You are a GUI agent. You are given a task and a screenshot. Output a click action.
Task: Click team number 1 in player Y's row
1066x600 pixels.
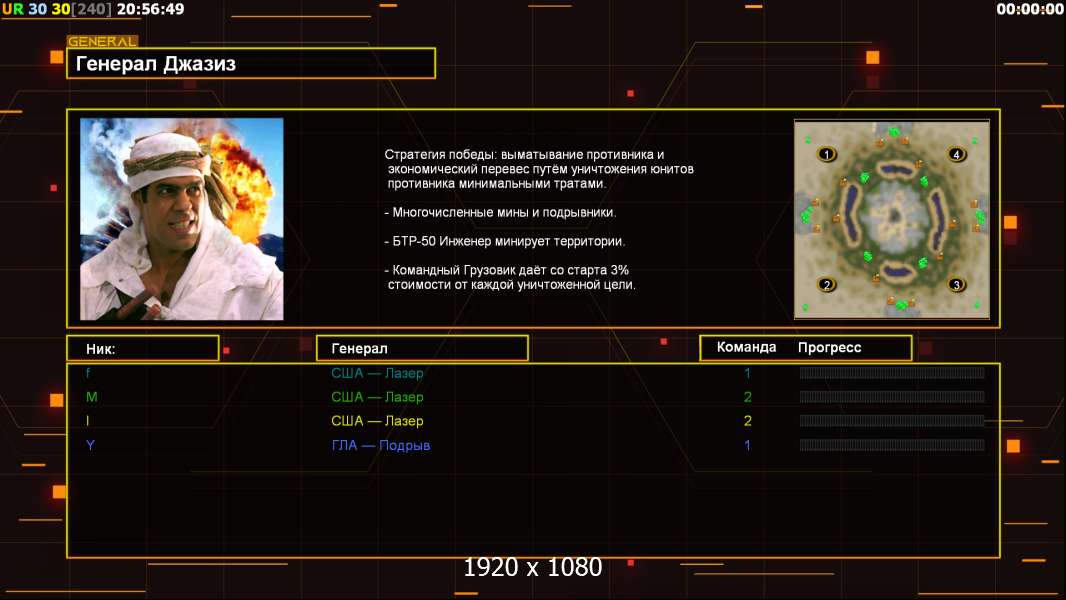pos(747,445)
